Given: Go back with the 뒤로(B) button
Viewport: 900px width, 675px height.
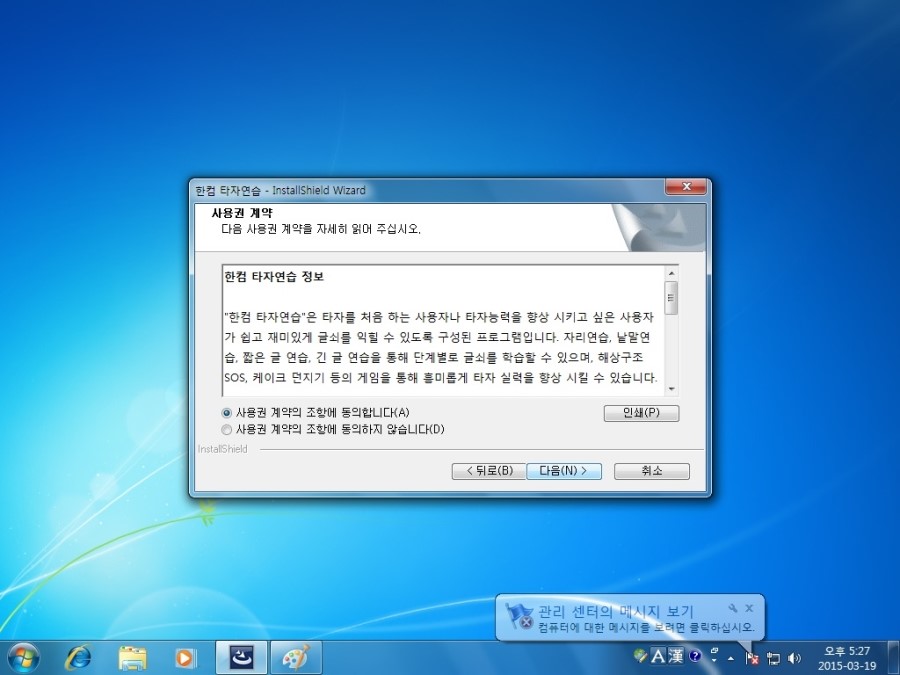Looking at the screenshot, I should point(489,471).
